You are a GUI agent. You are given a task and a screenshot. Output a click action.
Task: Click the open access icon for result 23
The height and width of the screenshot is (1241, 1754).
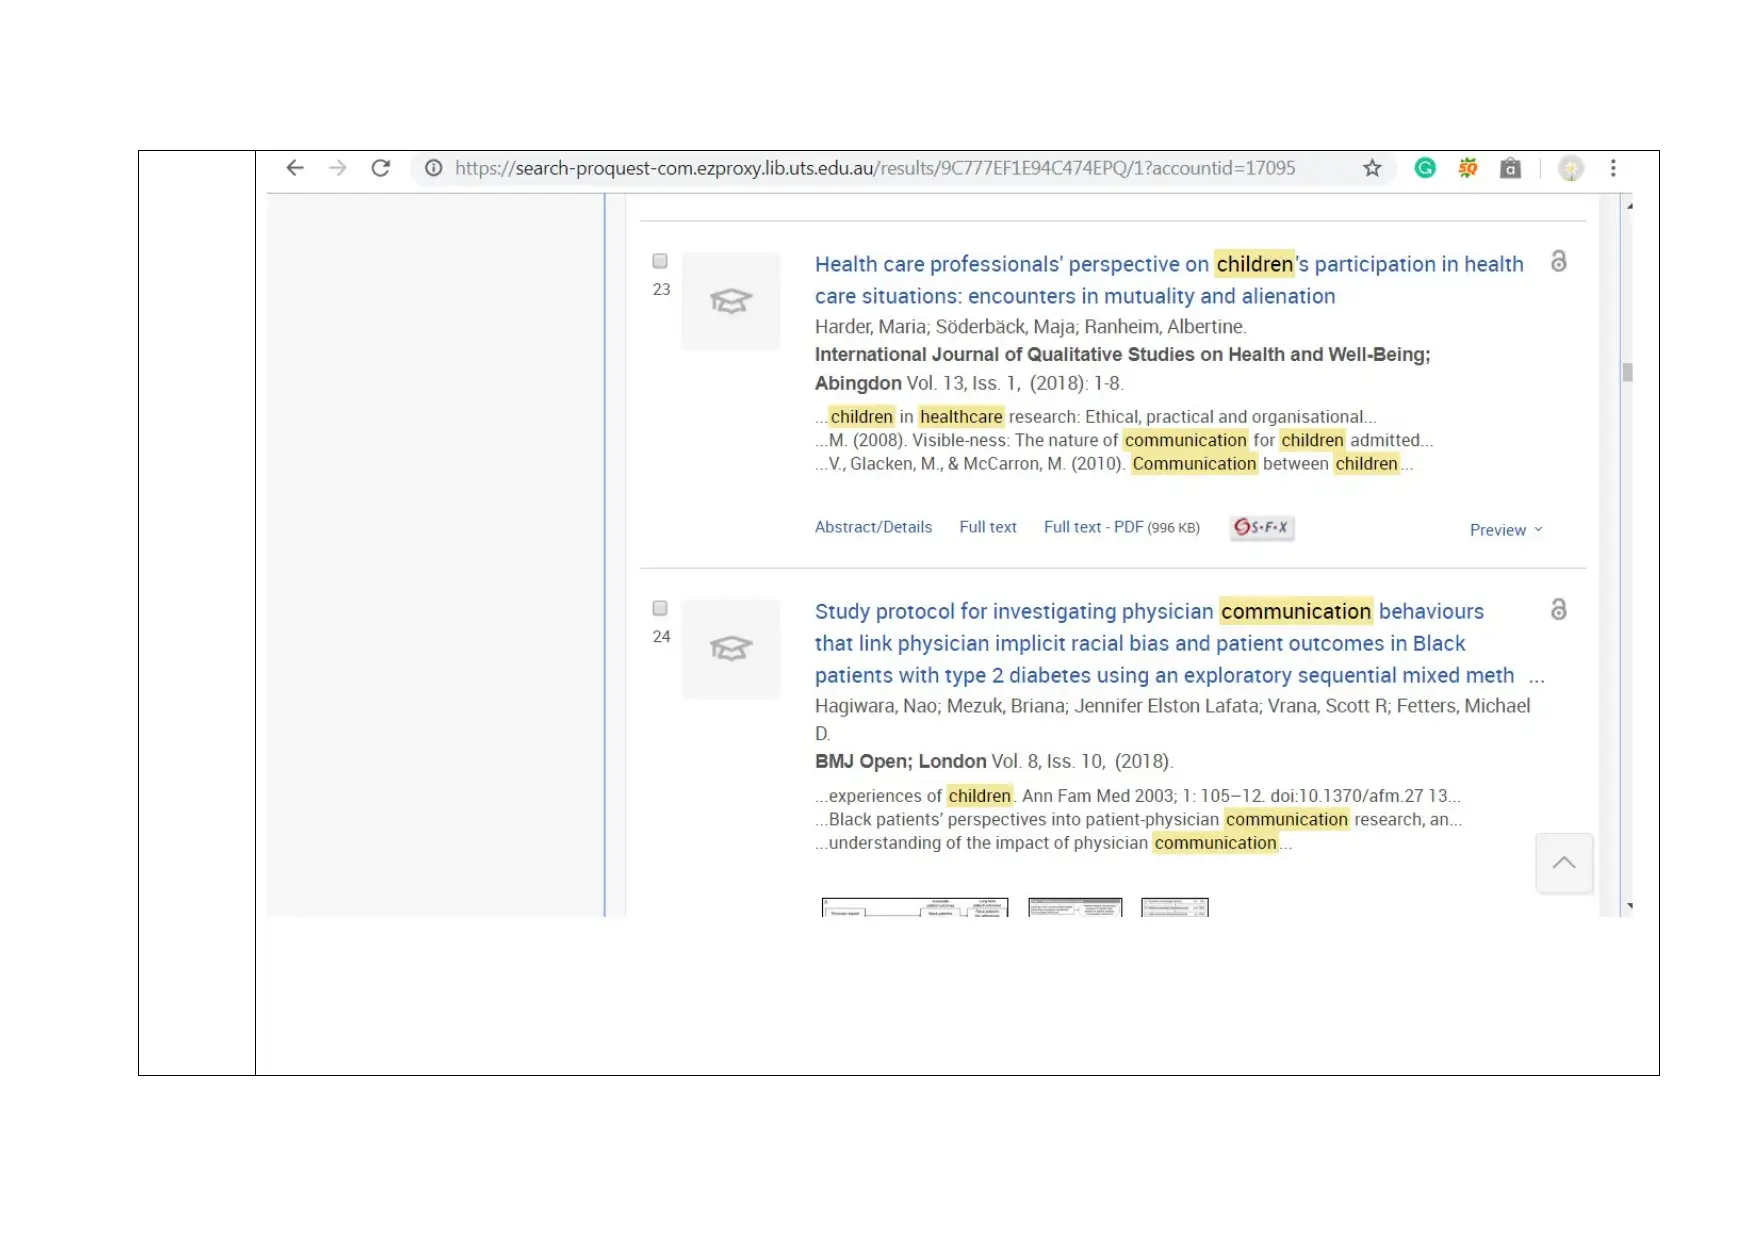1558,261
